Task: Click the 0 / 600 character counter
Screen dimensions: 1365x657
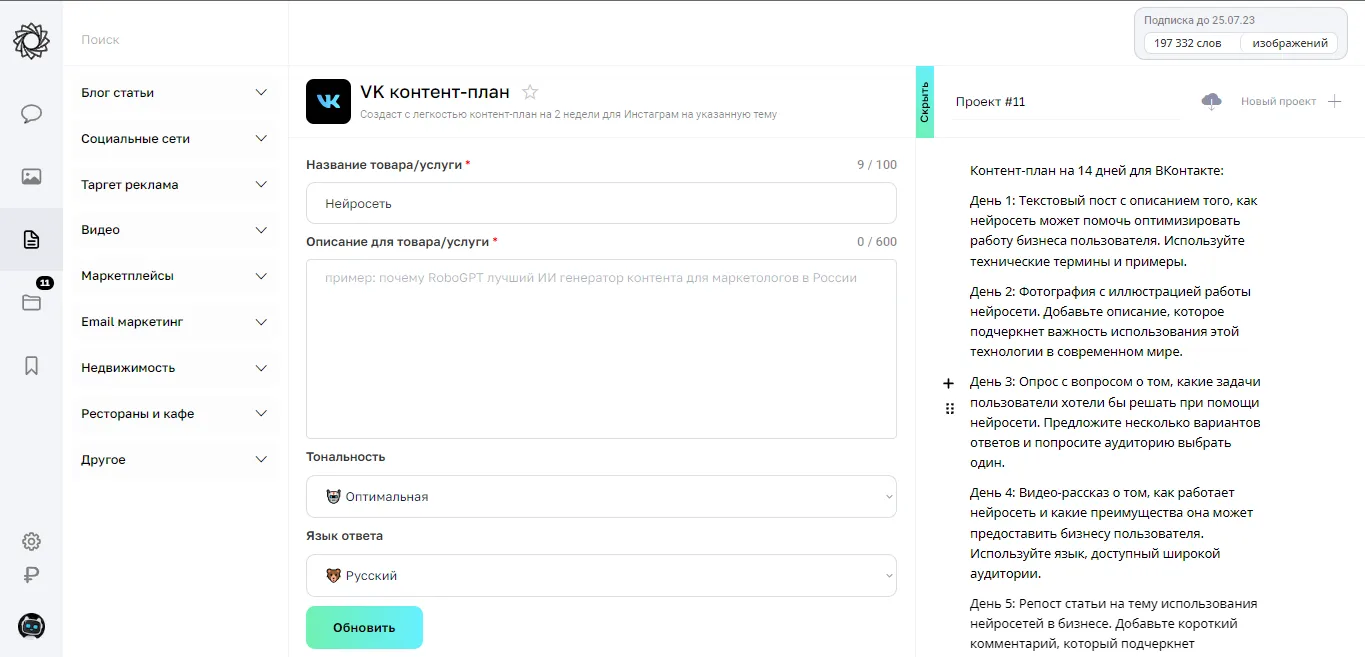Action: [877, 242]
